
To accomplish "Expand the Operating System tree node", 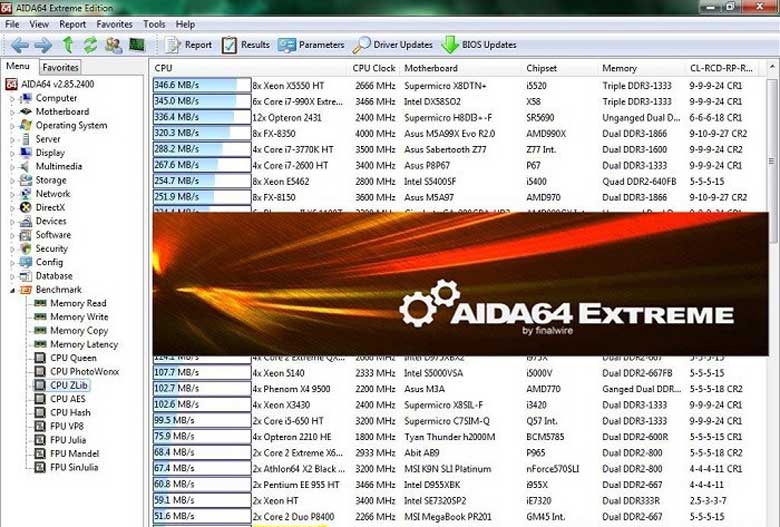I will tap(12, 126).
